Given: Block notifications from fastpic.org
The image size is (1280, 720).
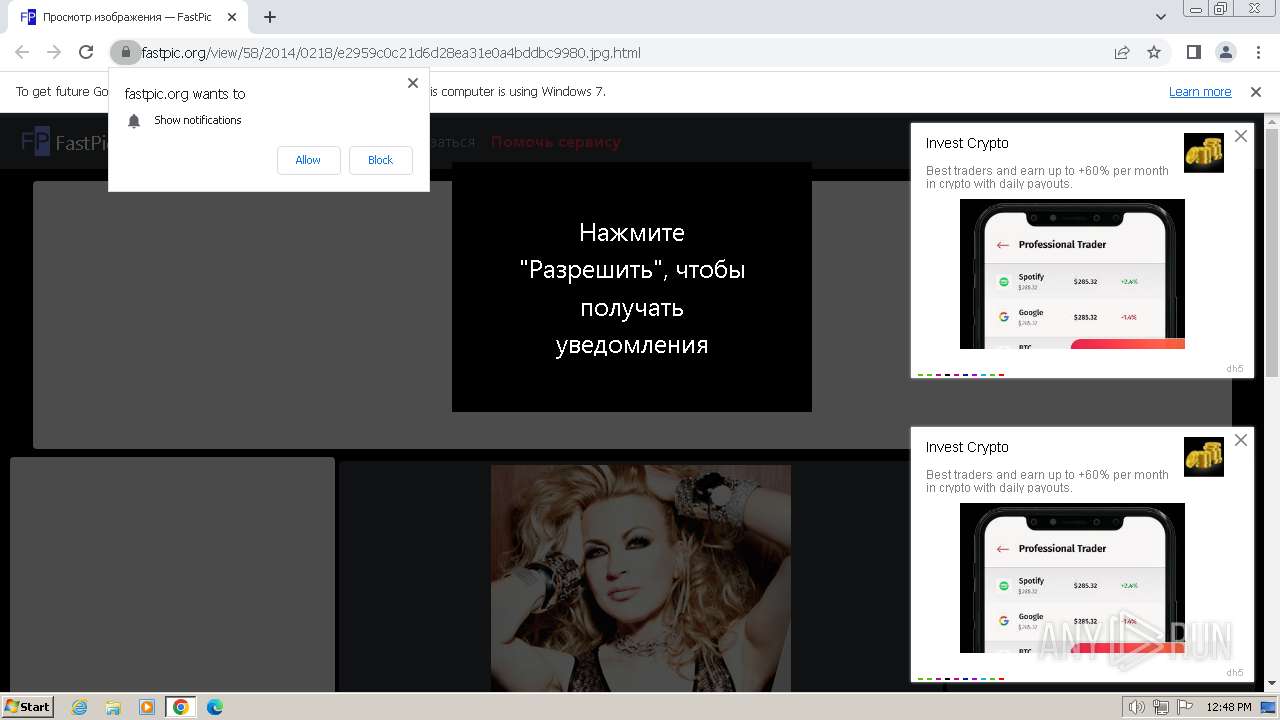Looking at the screenshot, I should (380, 160).
